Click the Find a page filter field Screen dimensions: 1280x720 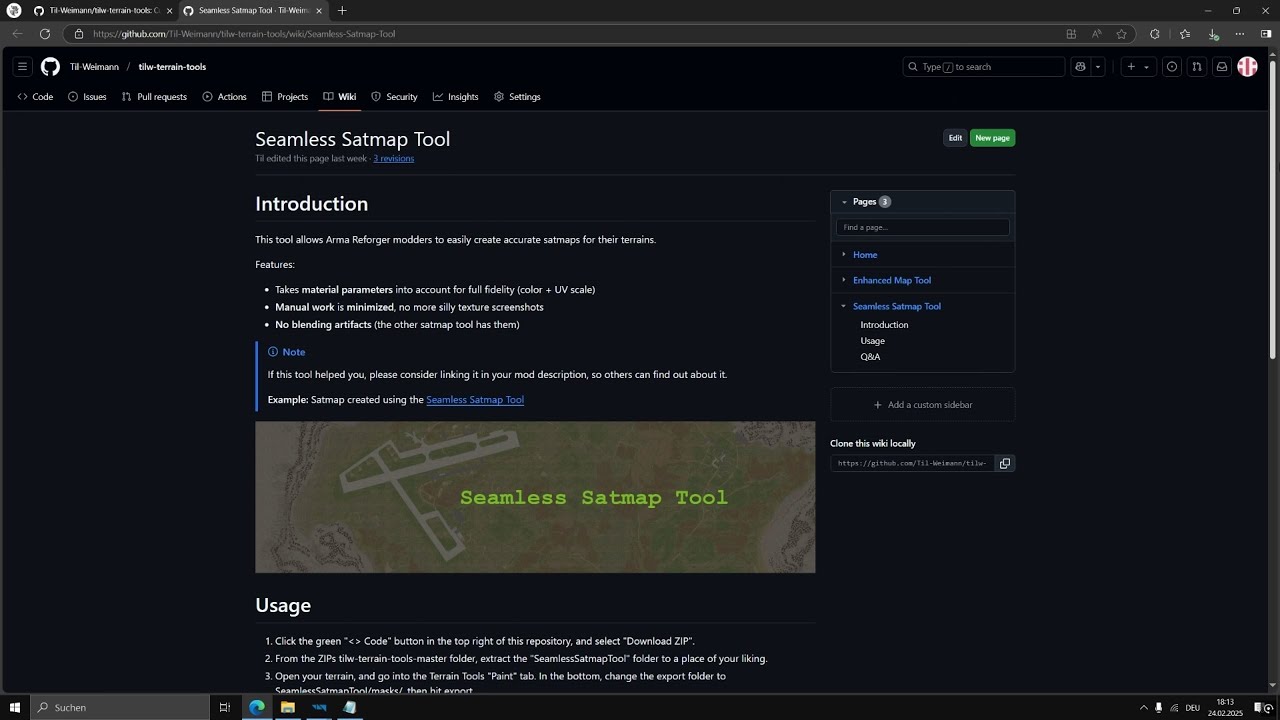922,227
